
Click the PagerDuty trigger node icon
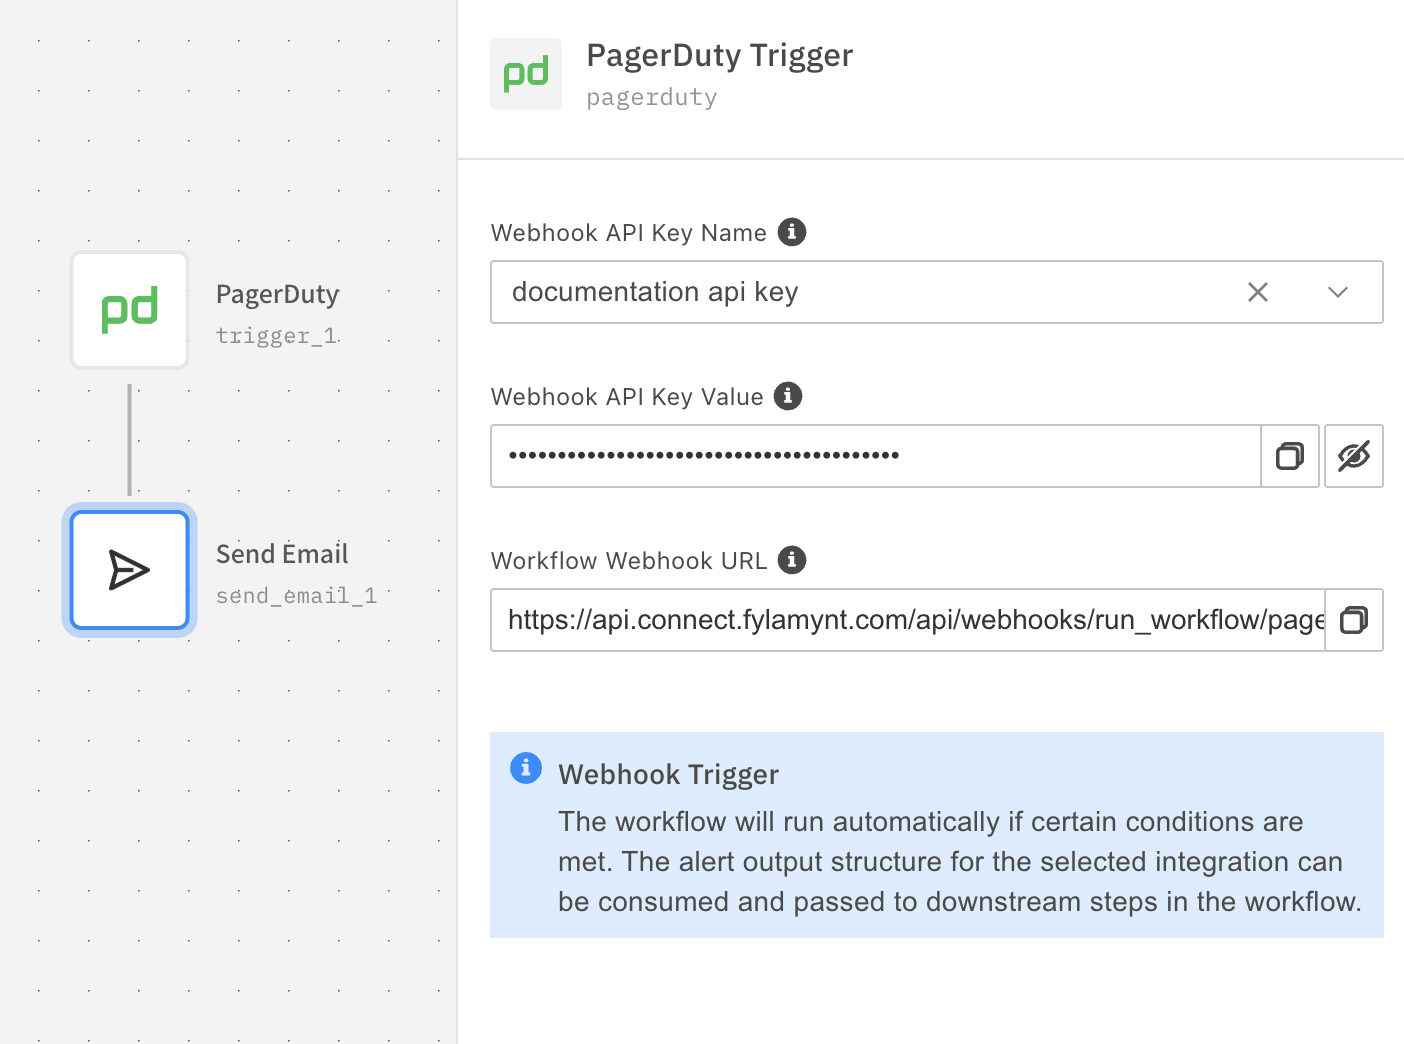[x=130, y=310]
